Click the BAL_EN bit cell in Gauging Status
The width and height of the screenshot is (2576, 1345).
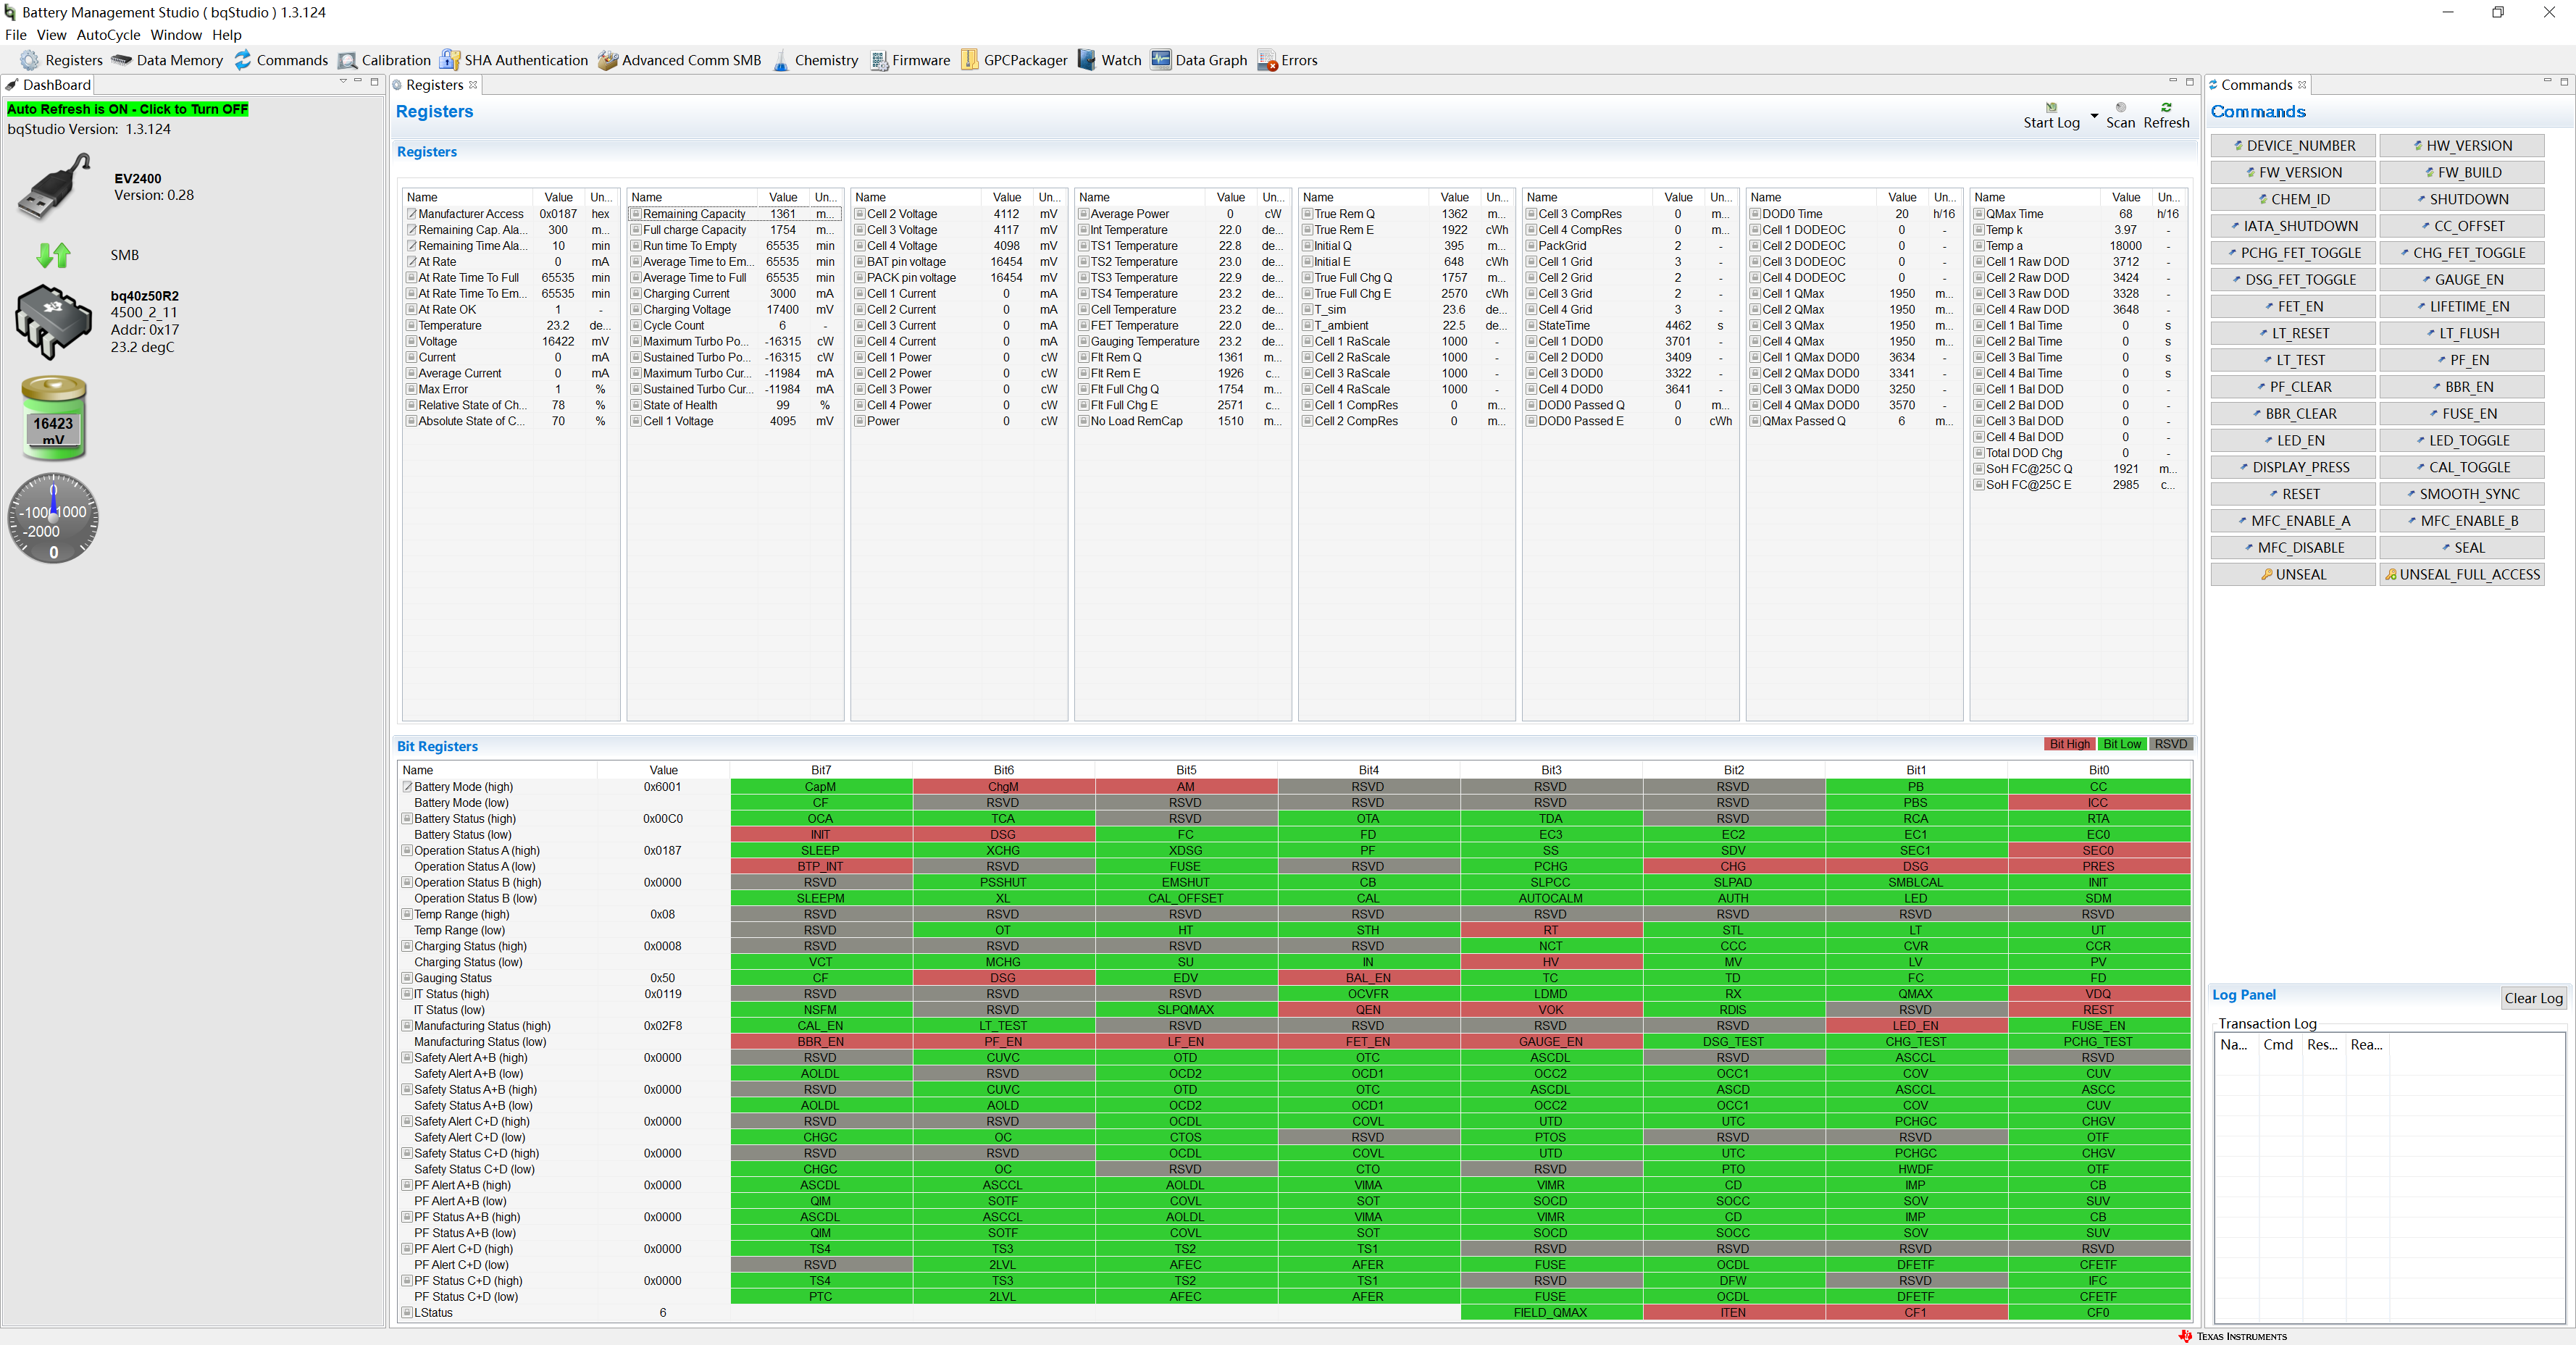point(1368,978)
